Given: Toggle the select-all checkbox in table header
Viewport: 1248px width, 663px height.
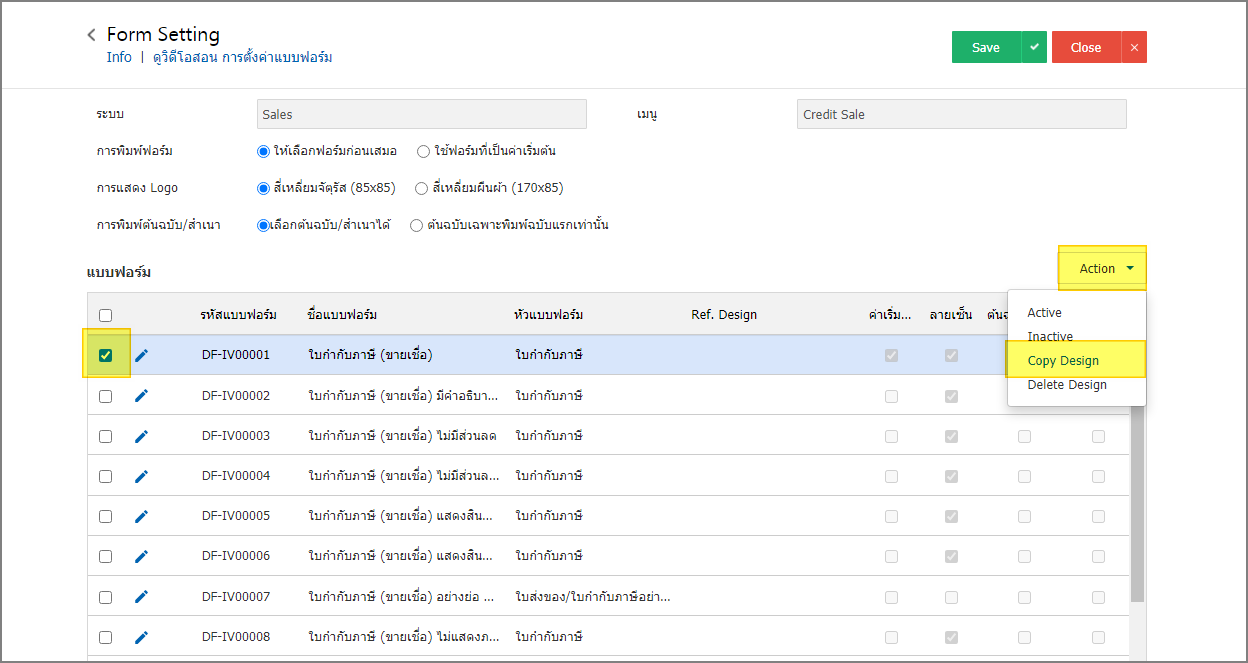Looking at the screenshot, I should pos(106,315).
